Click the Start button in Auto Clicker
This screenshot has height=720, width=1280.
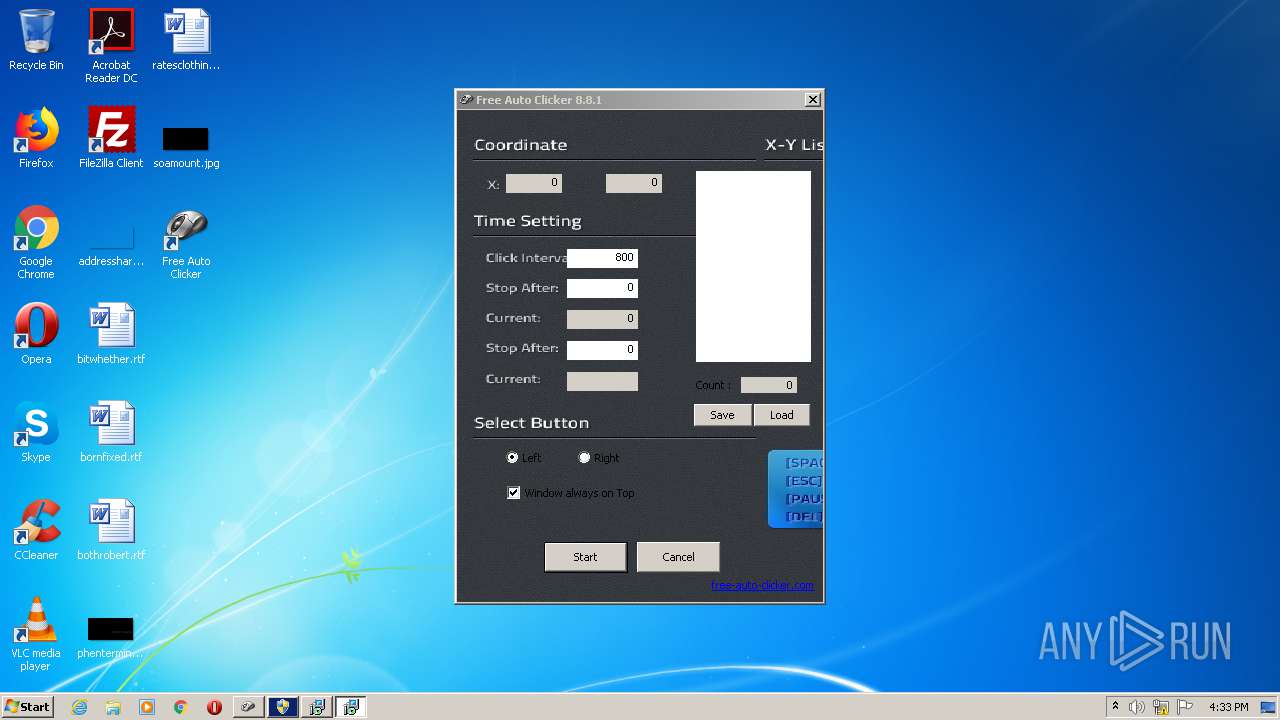(x=585, y=557)
